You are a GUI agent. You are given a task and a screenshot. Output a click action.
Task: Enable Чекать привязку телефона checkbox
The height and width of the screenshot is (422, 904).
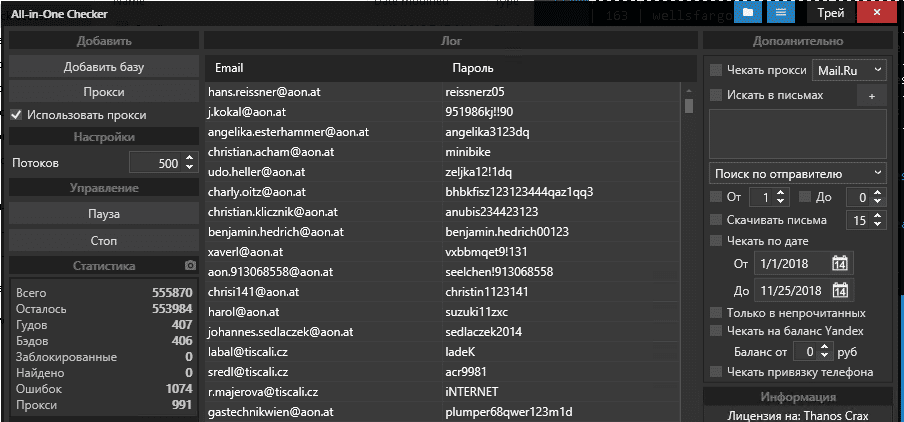coord(716,372)
